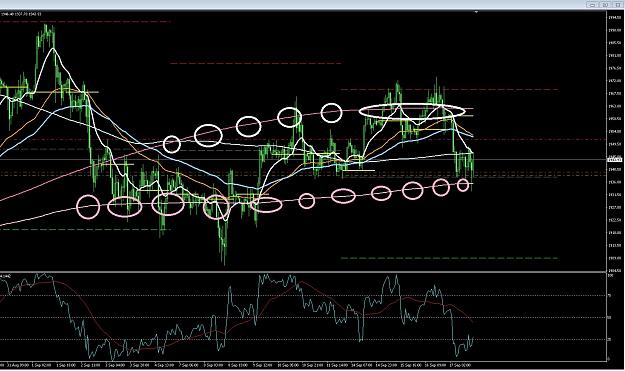The width and height of the screenshot is (625, 371).
Task: Click the 31 Aug time axis label
Action: point(17,365)
